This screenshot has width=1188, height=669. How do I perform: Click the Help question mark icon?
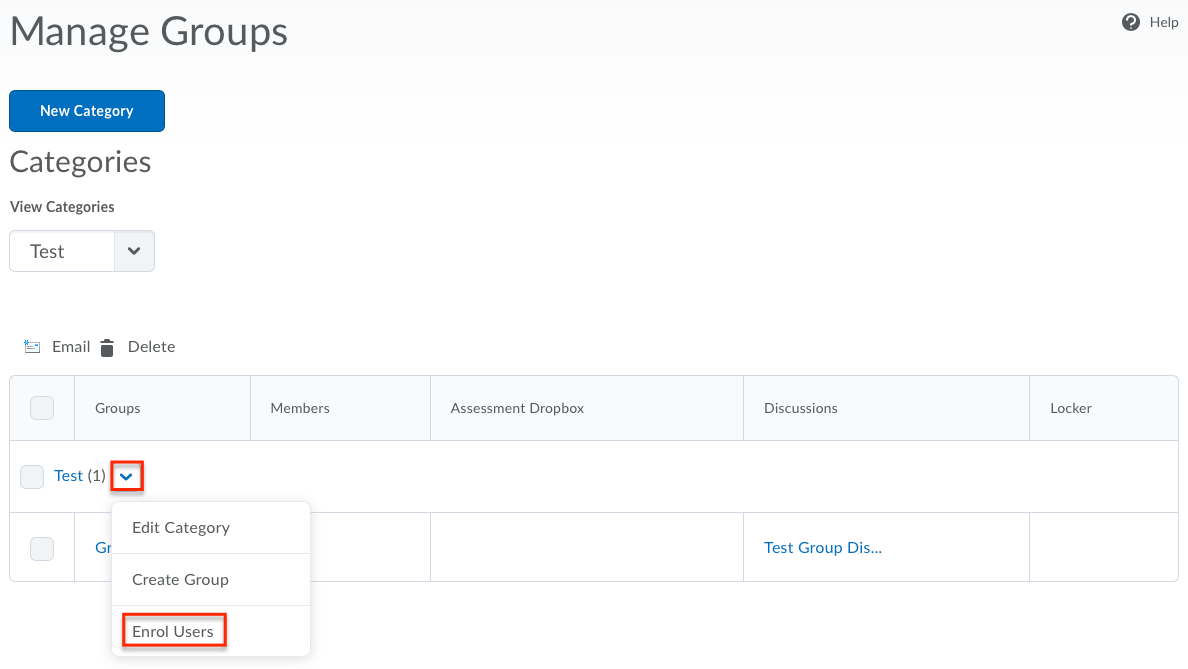pyautogui.click(x=1130, y=23)
